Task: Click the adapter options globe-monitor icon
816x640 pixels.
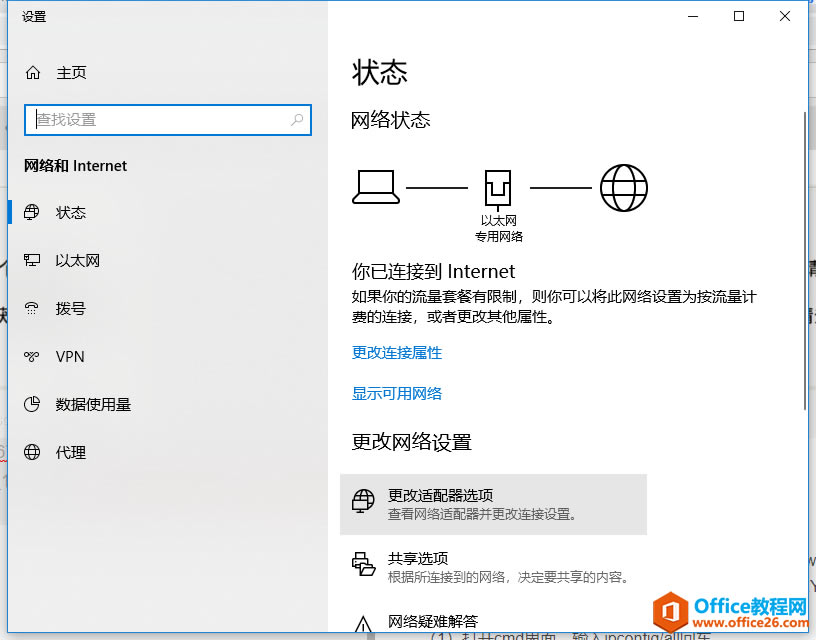Action: point(363,501)
